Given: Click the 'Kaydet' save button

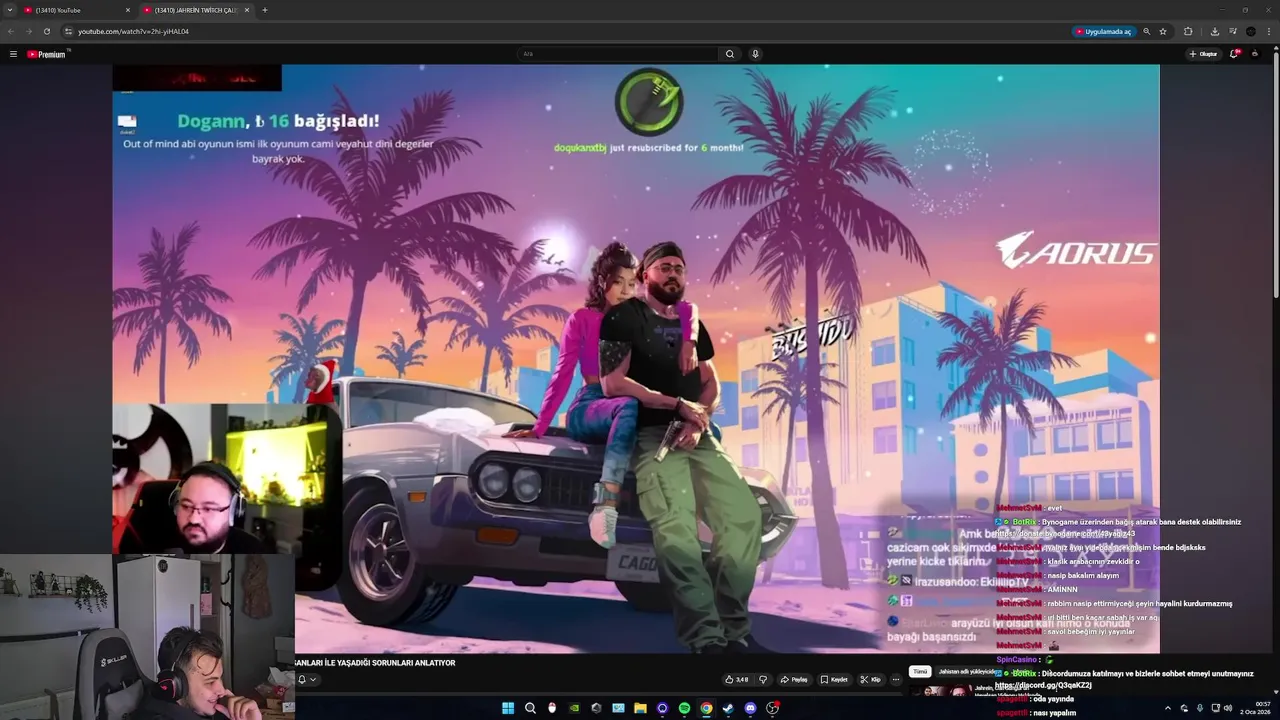Looking at the screenshot, I should (x=834, y=679).
